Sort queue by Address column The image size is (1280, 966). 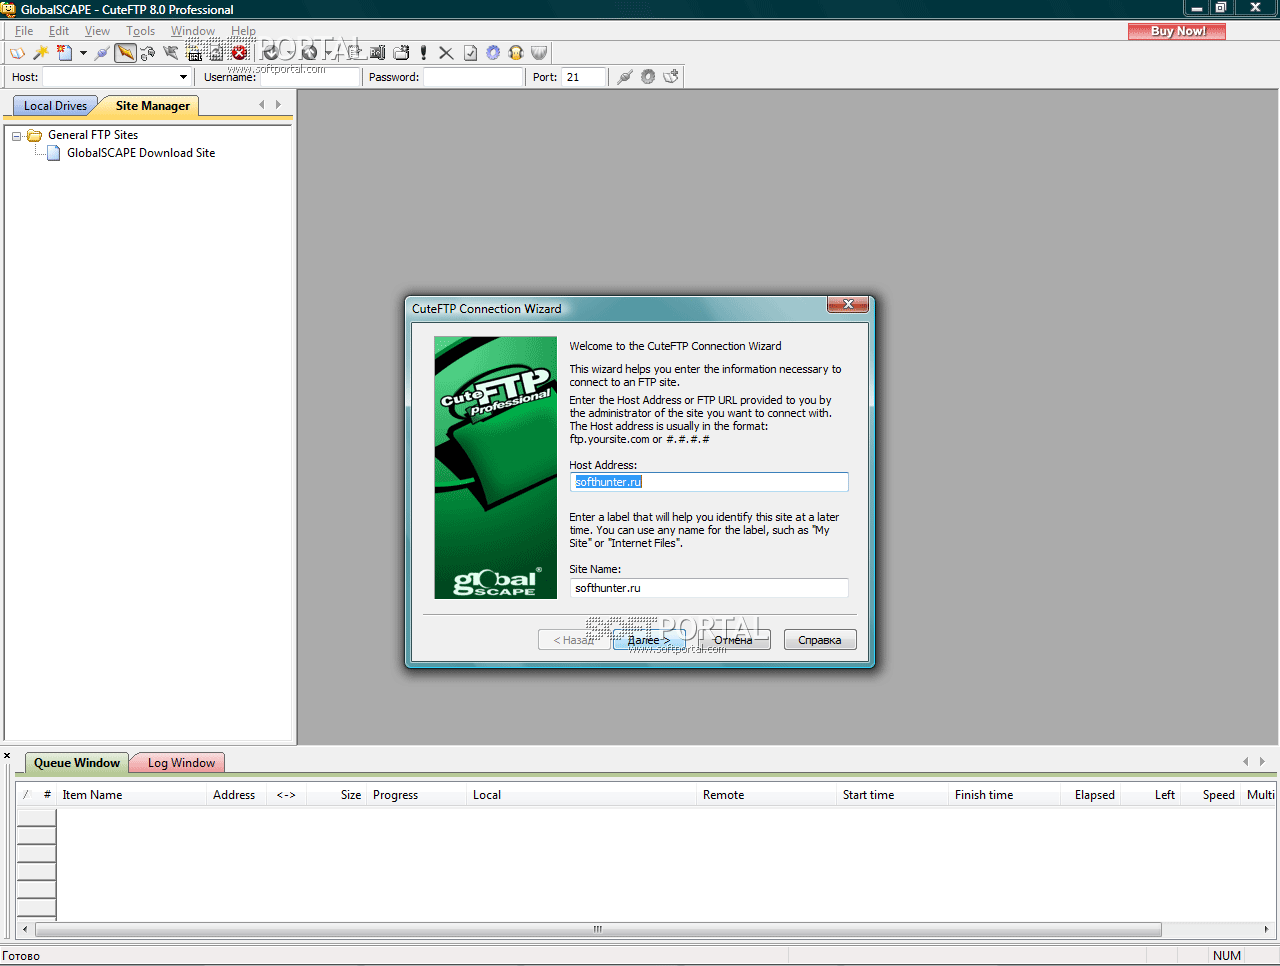coord(235,795)
